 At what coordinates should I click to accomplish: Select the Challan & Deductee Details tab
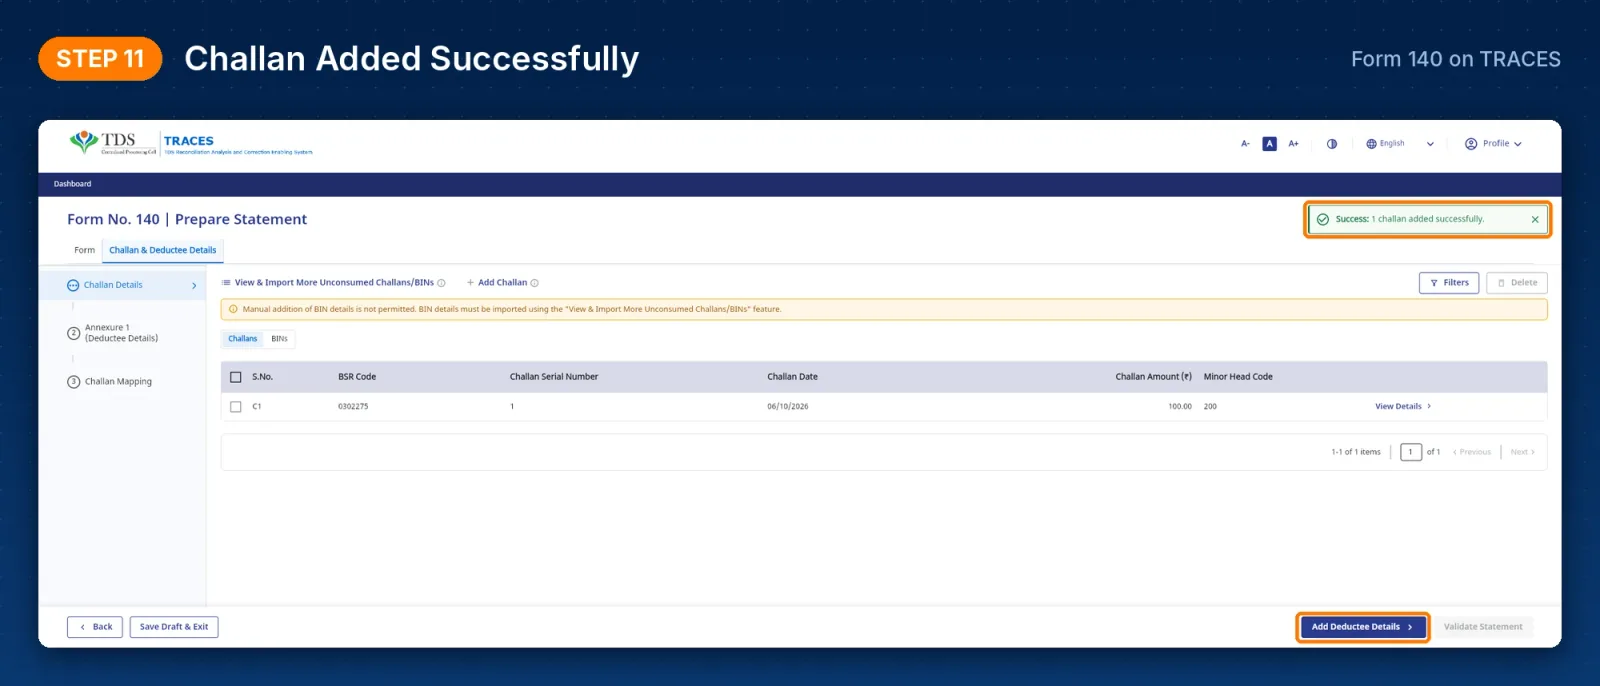(163, 250)
